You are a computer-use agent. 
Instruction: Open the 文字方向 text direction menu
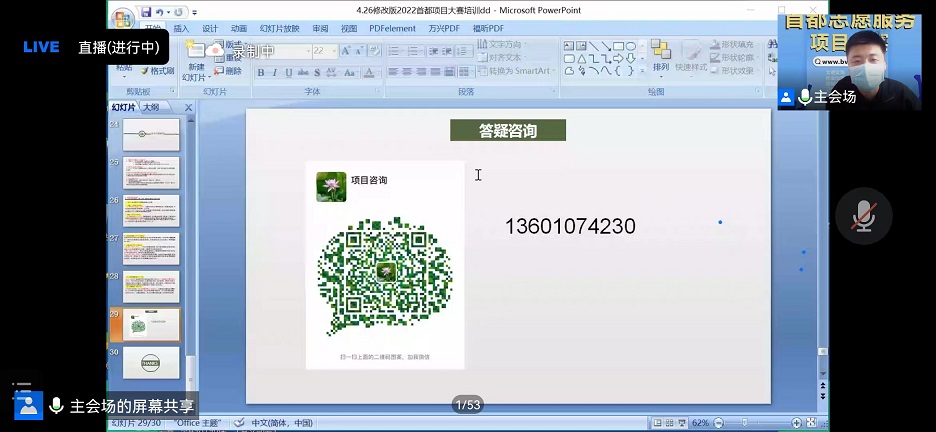pos(501,44)
